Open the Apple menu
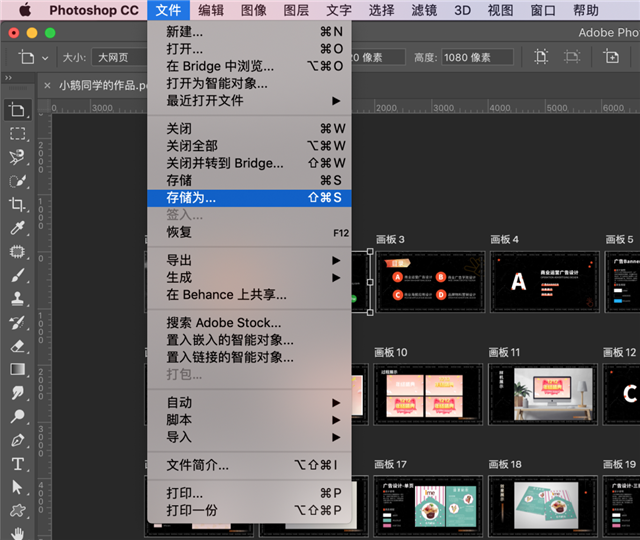Image resolution: width=640 pixels, height=540 pixels. pos(24,10)
